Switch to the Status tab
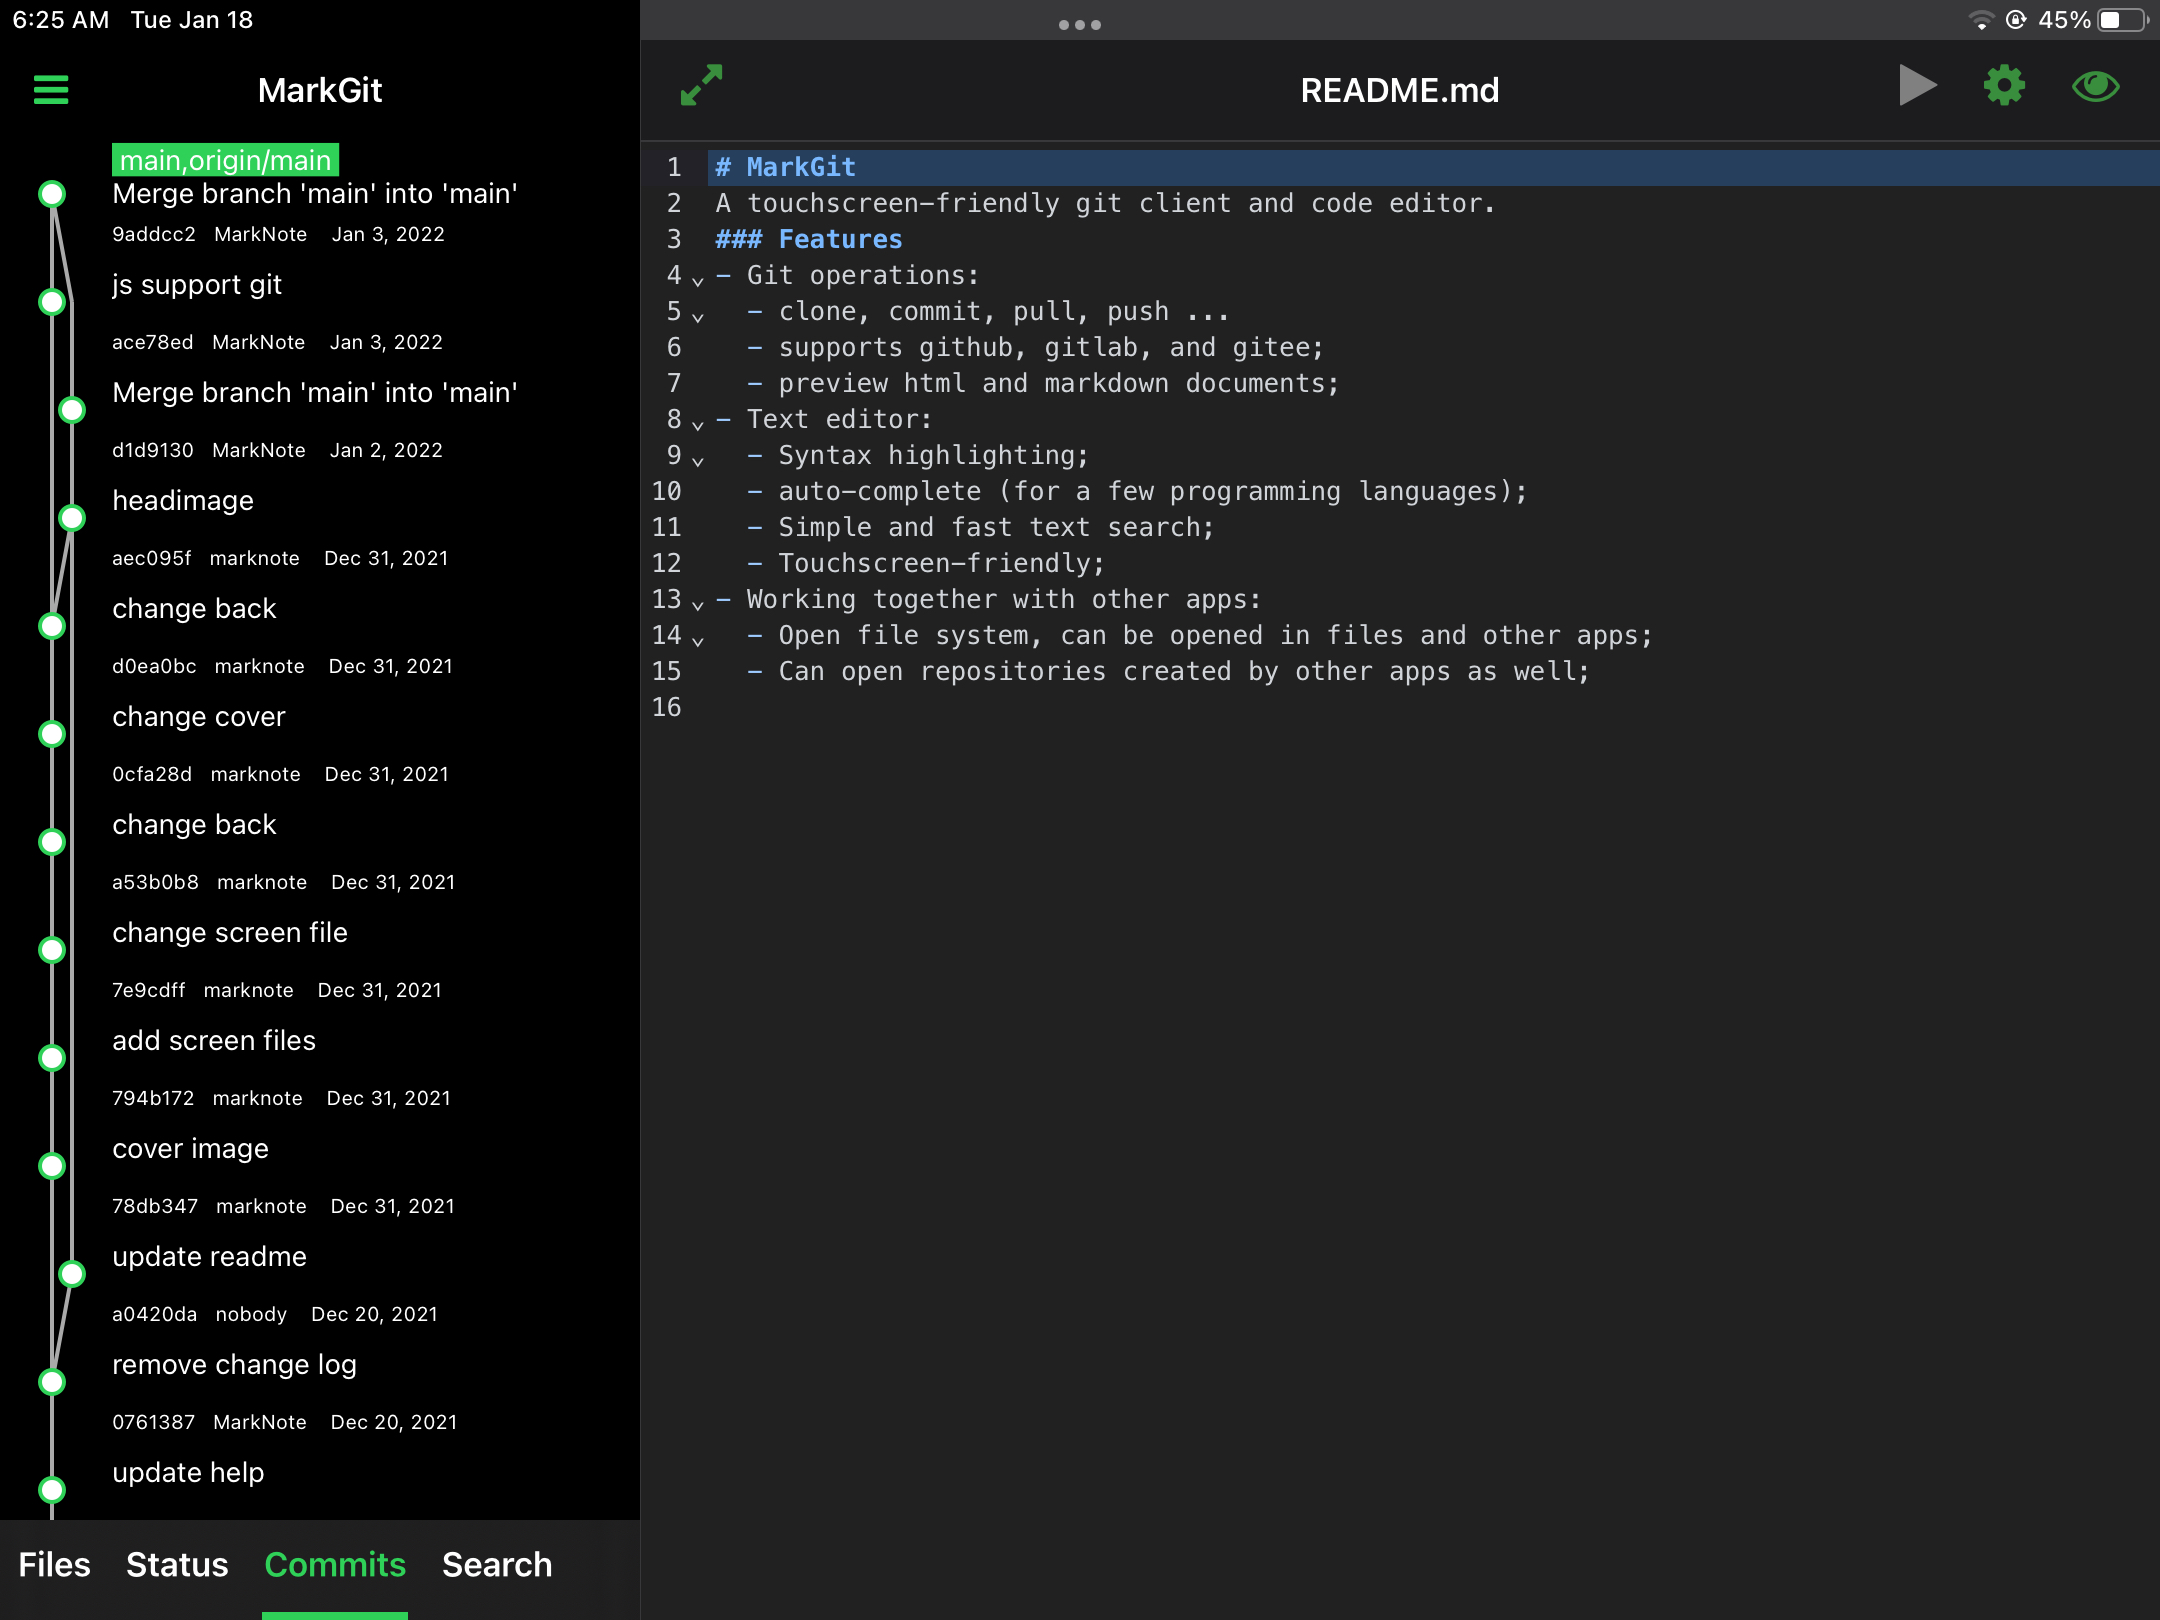 [x=177, y=1564]
